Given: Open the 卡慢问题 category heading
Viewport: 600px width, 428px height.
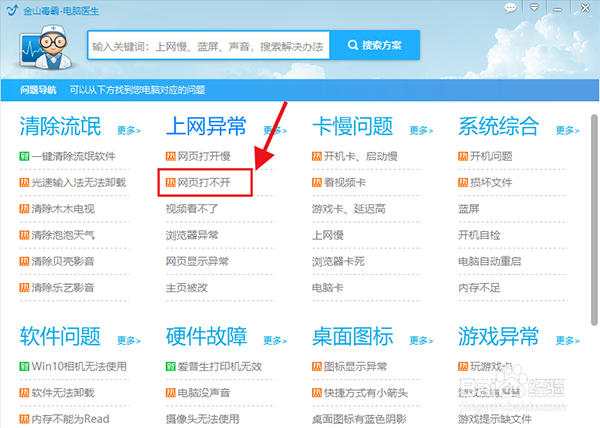Looking at the screenshot, I should coord(352,126).
